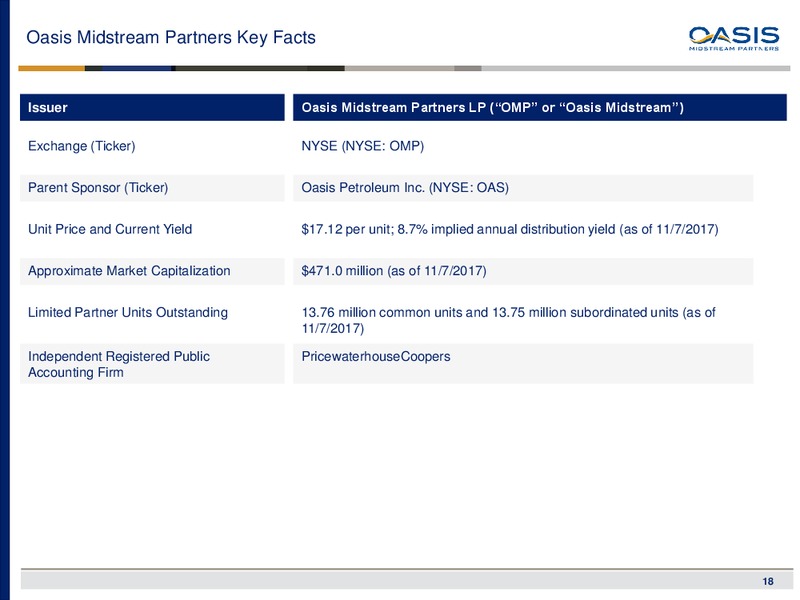800x600 pixels.
Task: Click the 'Issuer' header cell
Action: pyautogui.click(x=152, y=107)
